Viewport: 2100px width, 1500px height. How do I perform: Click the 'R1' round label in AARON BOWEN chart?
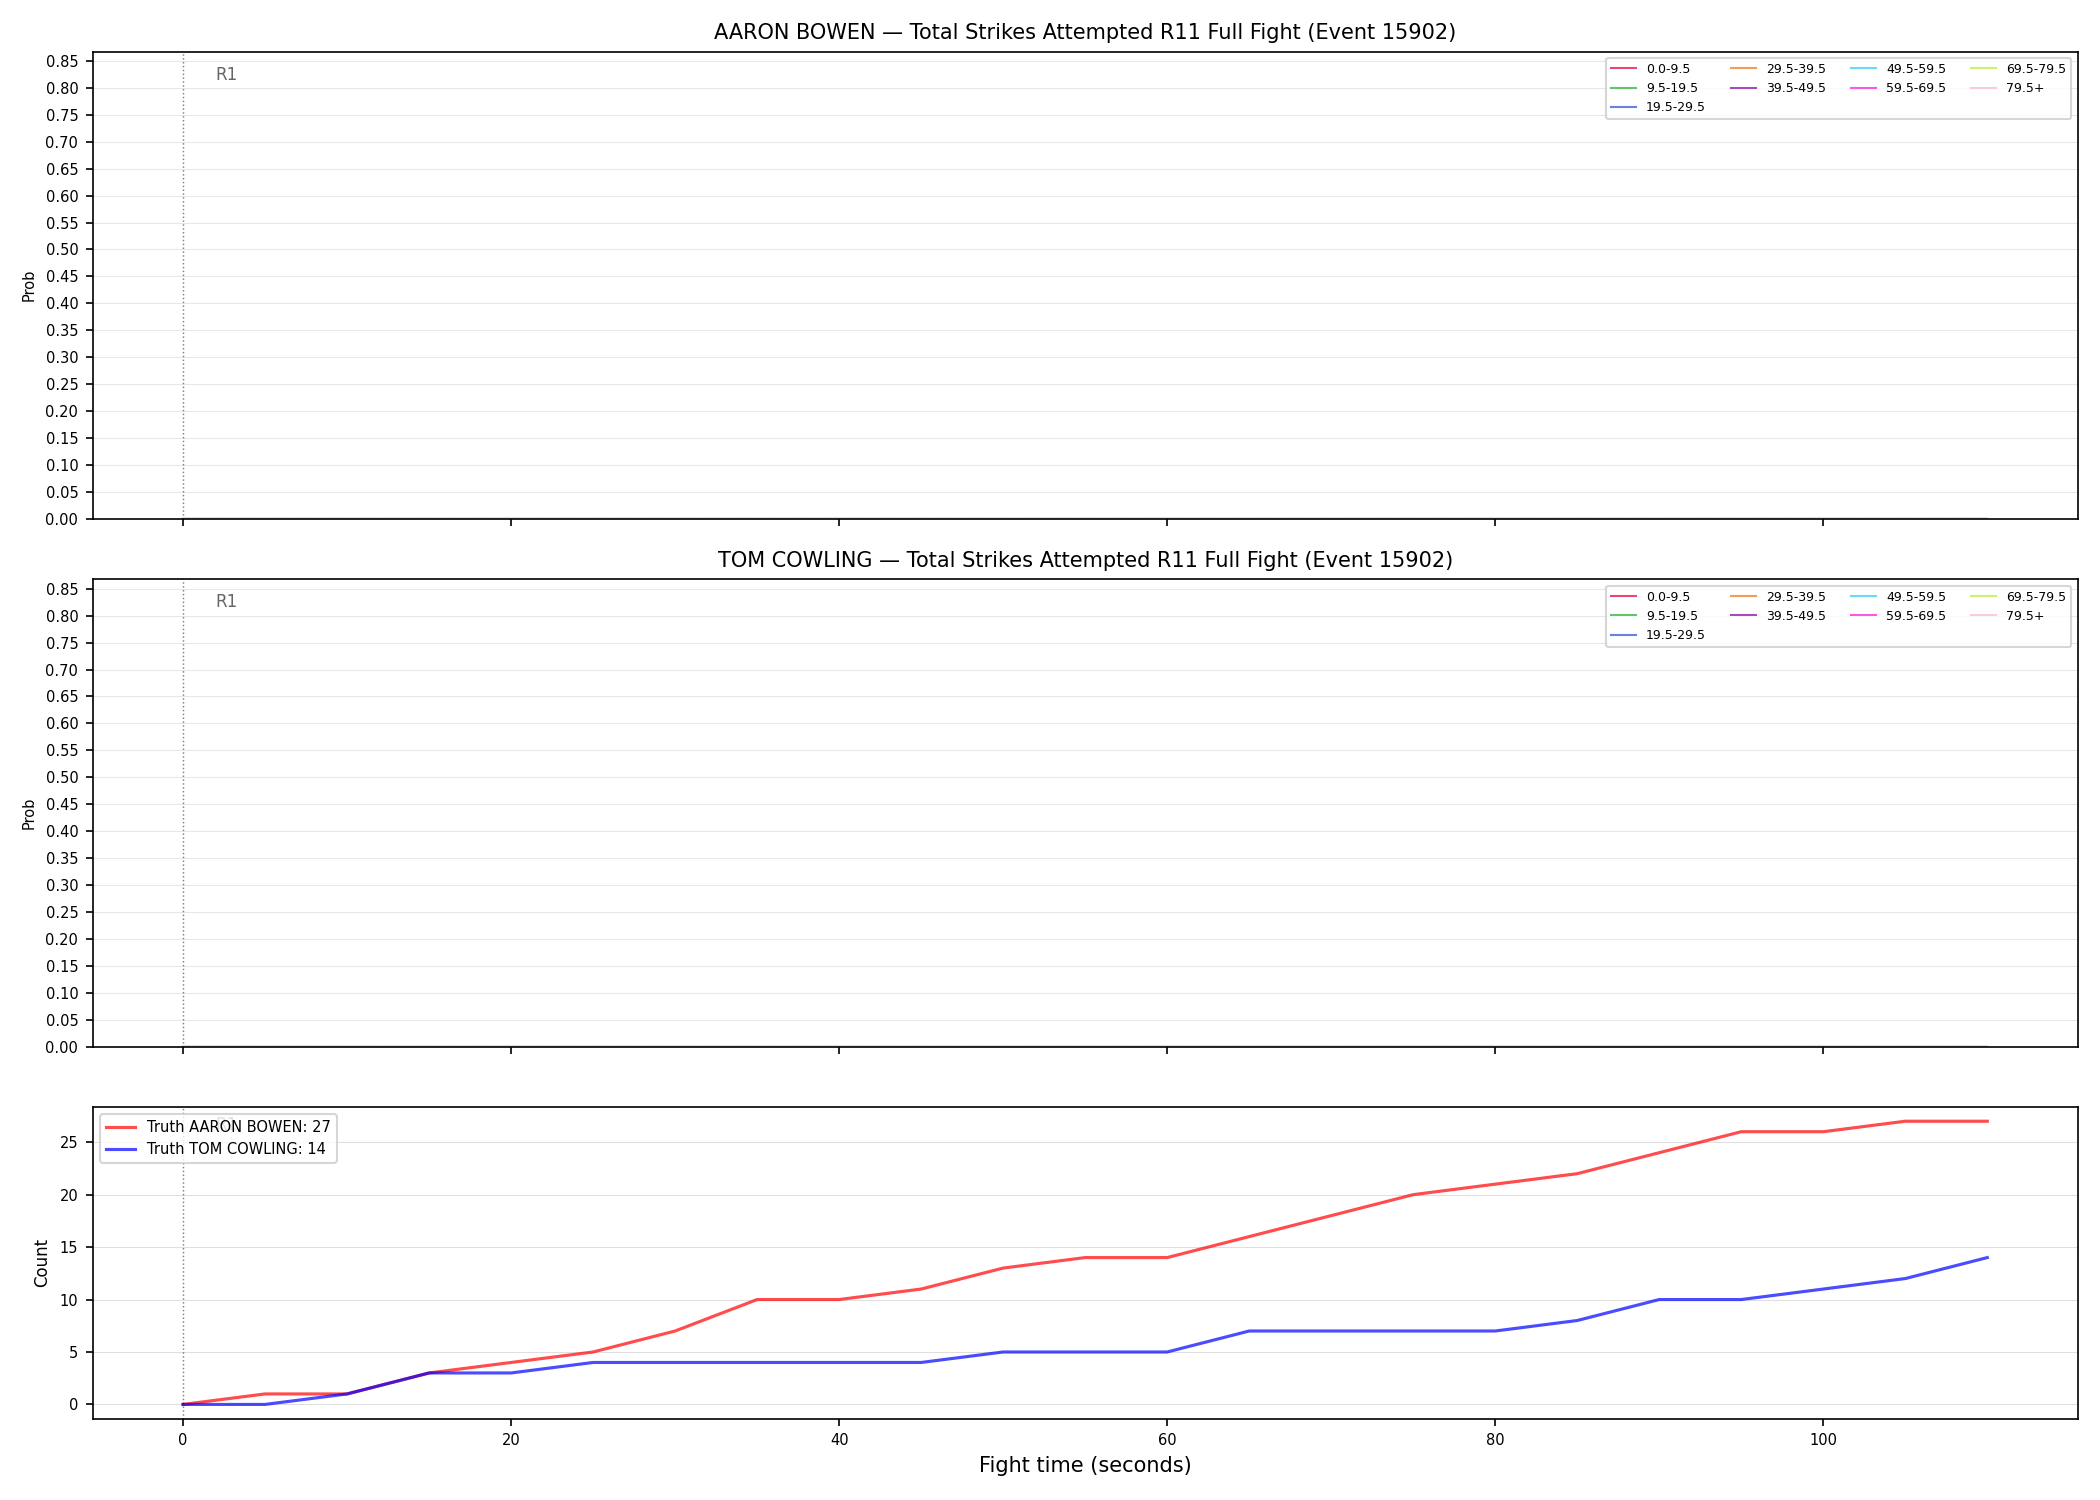pyautogui.click(x=226, y=75)
